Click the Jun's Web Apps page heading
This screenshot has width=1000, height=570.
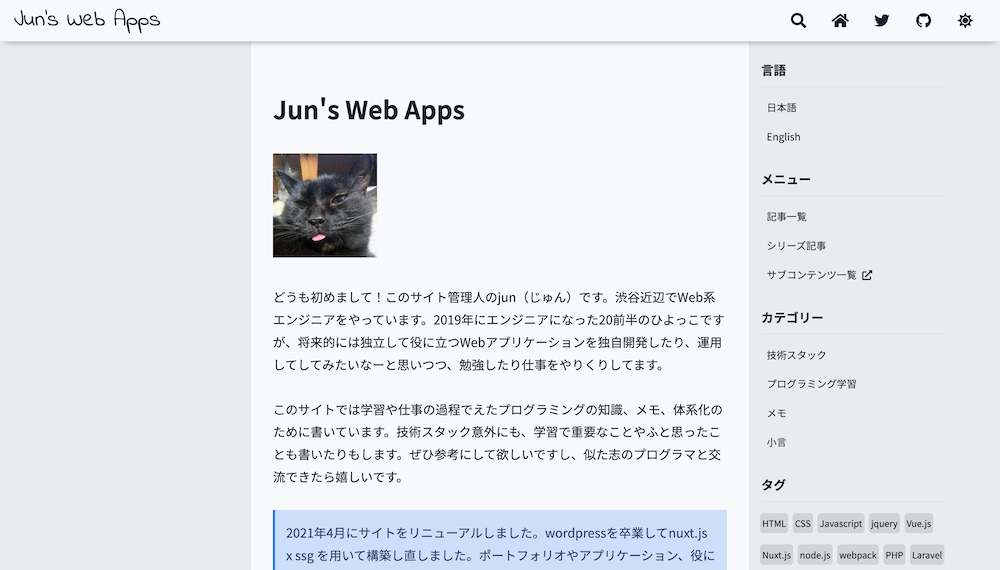click(x=369, y=110)
